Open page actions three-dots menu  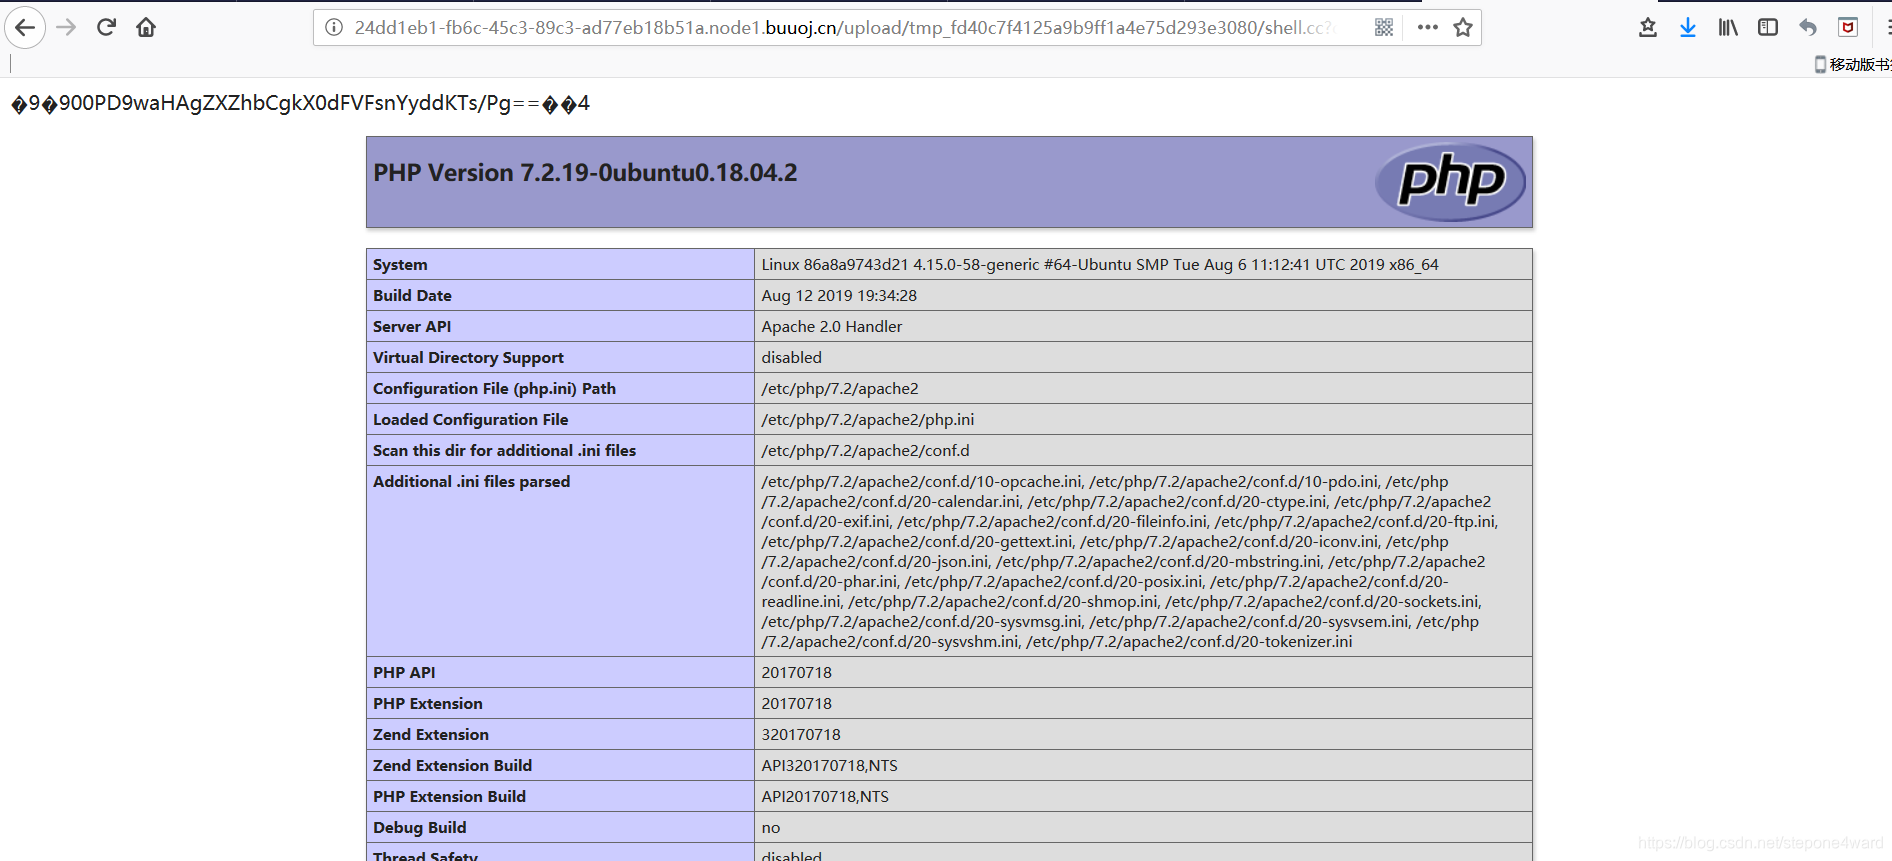pos(1428,27)
